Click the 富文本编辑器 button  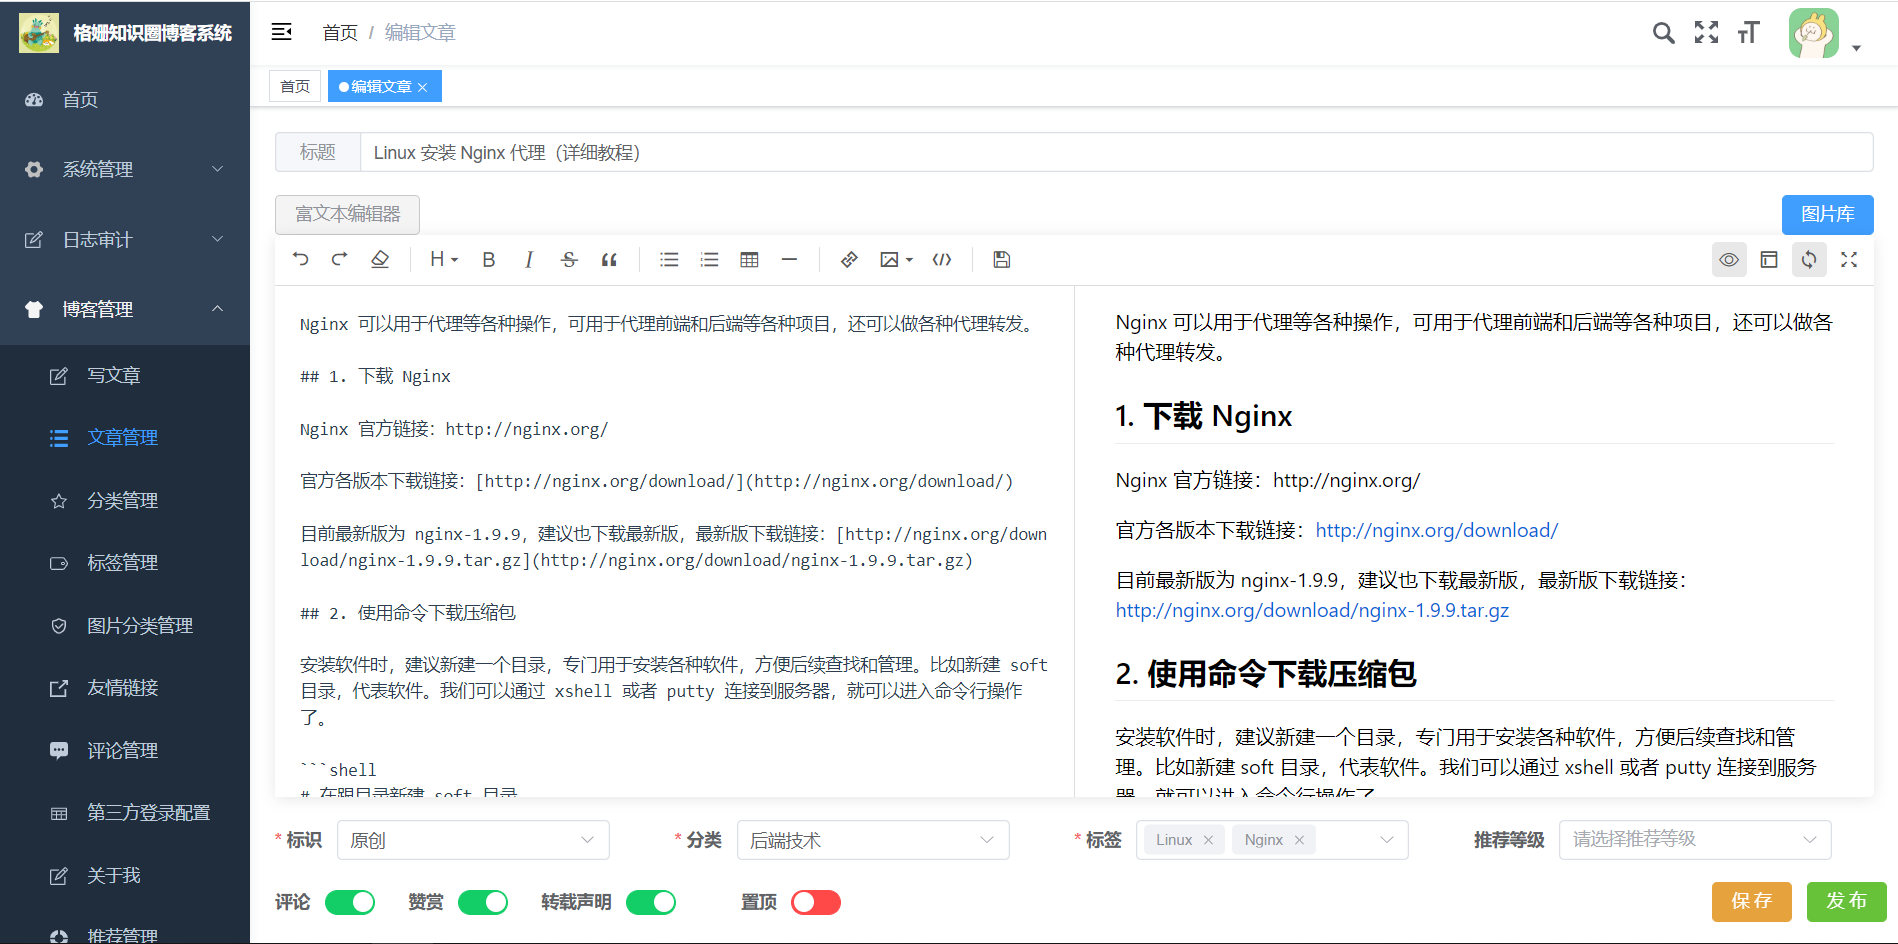click(347, 214)
